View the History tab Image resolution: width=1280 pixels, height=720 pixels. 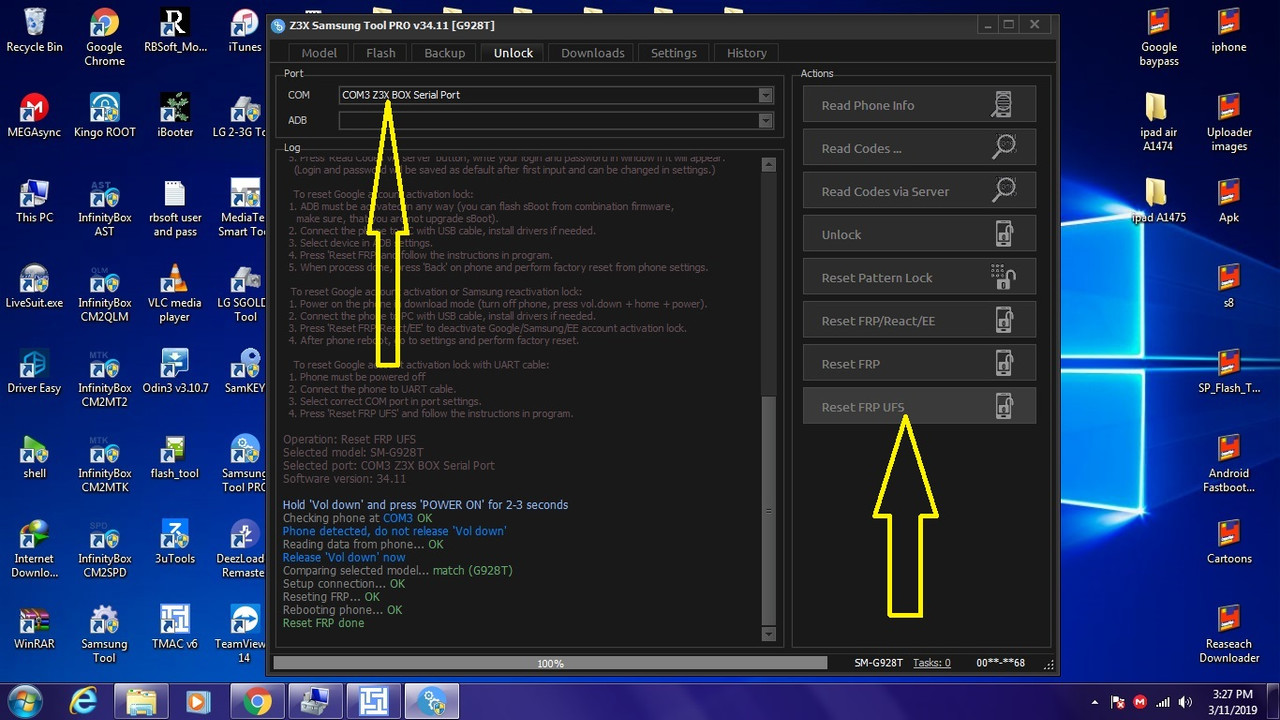point(746,53)
